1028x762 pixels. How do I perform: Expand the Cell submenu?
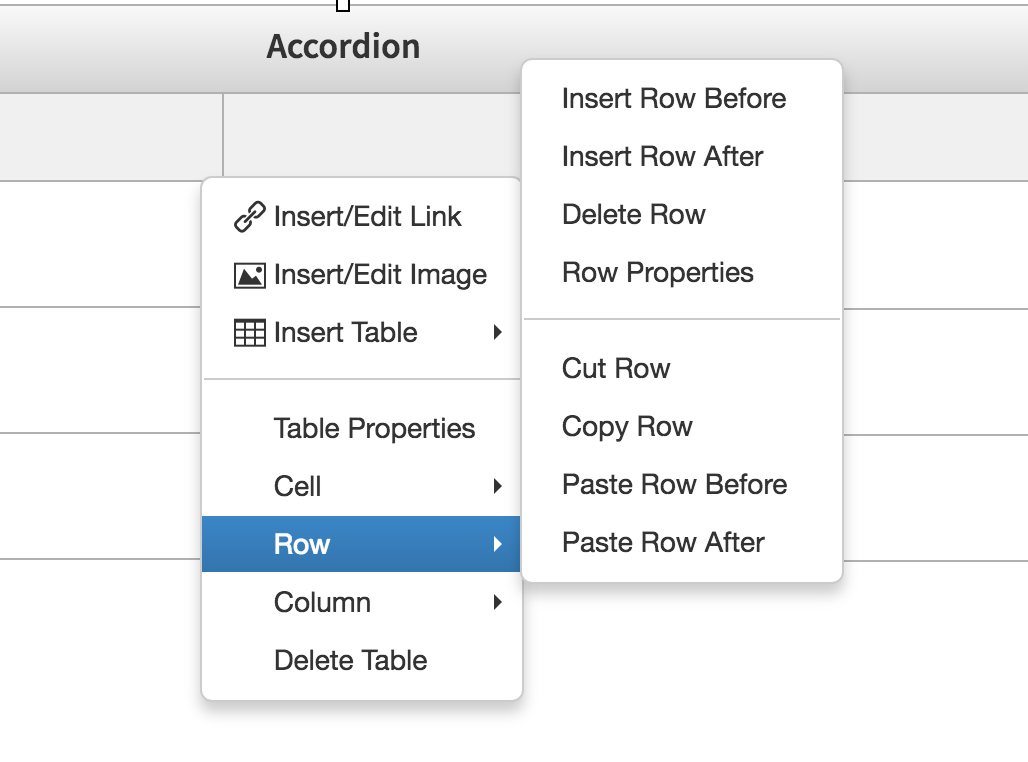click(497, 486)
